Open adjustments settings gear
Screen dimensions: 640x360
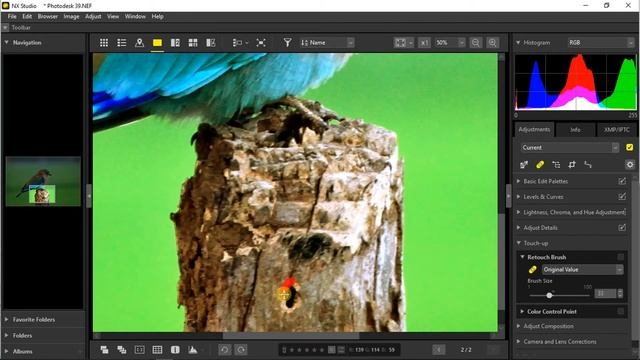pyautogui.click(x=630, y=164)
